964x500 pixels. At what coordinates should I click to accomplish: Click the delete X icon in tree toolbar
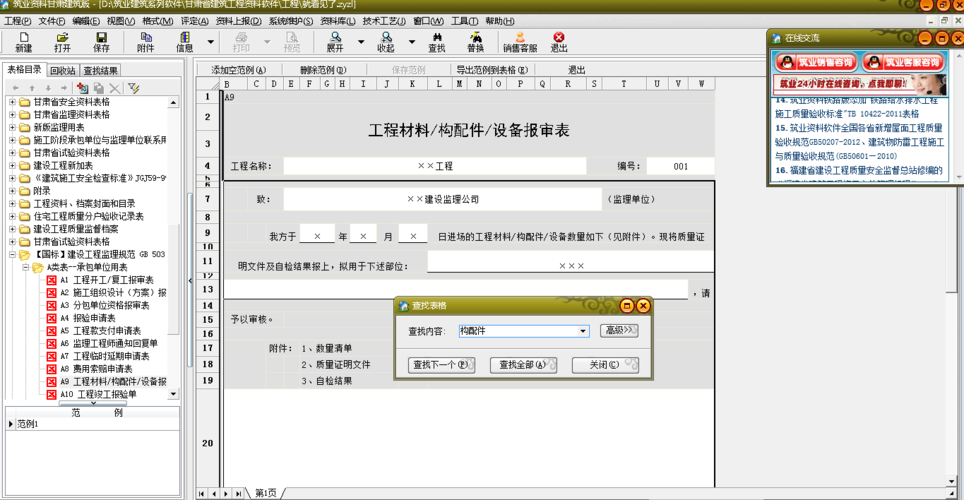pyautogui.click(x=115, y=89)
